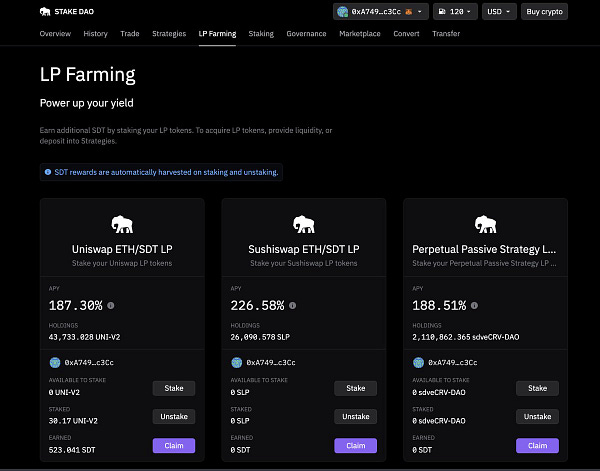Click the SDT rewards automatically harvested notice text
The height and width of the screenshot is (471, 600).
point(166,172)
